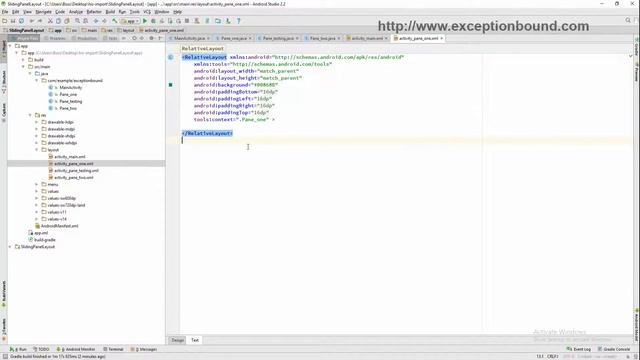Expand the SlidingPanelLayout root node

tap(10, 247)
